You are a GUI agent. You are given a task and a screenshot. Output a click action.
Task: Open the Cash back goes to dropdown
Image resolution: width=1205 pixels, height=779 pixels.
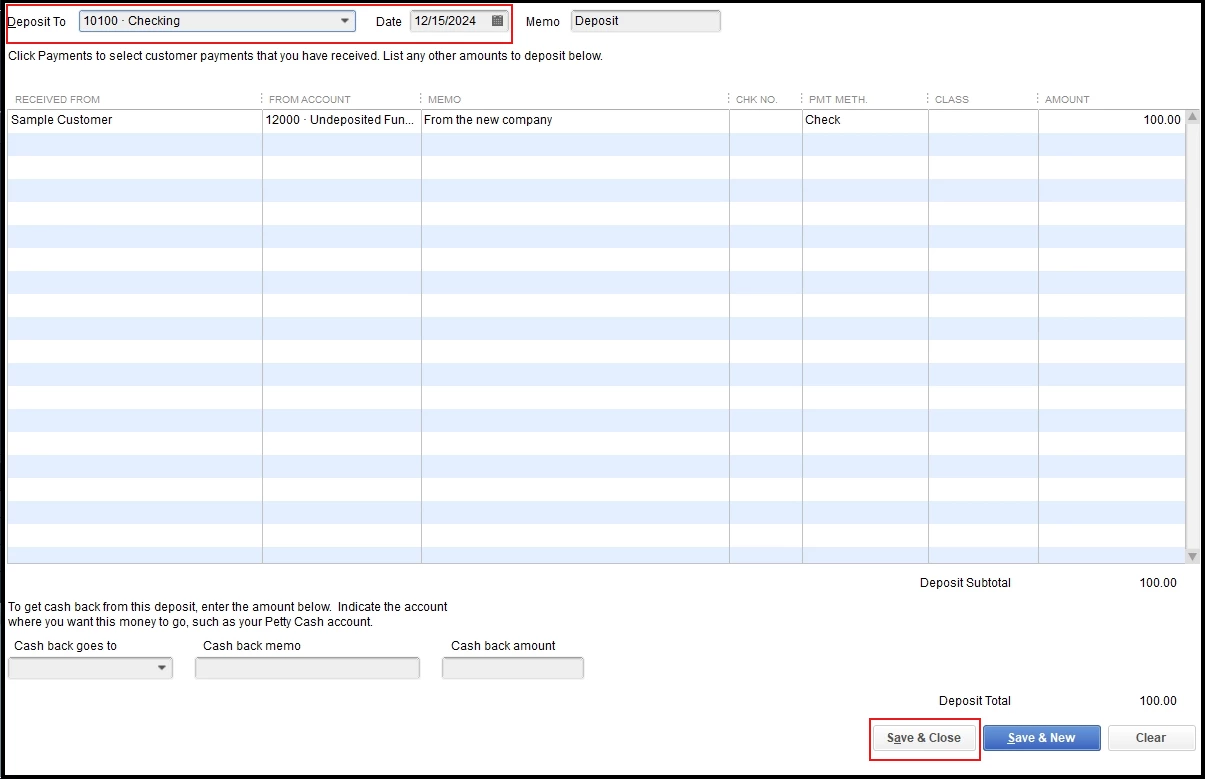tap(162, 668)
